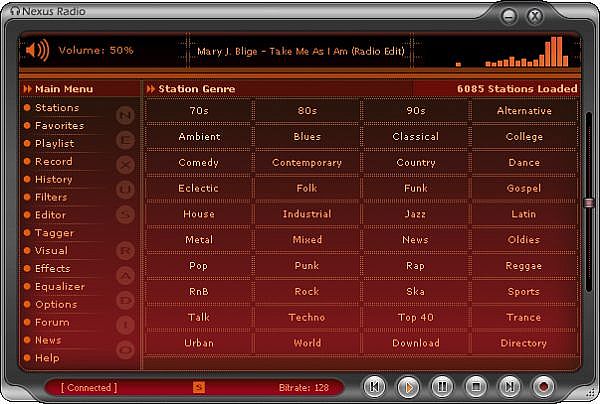
Task: Pause playback with the pause button
Action: tap(442, 387)
